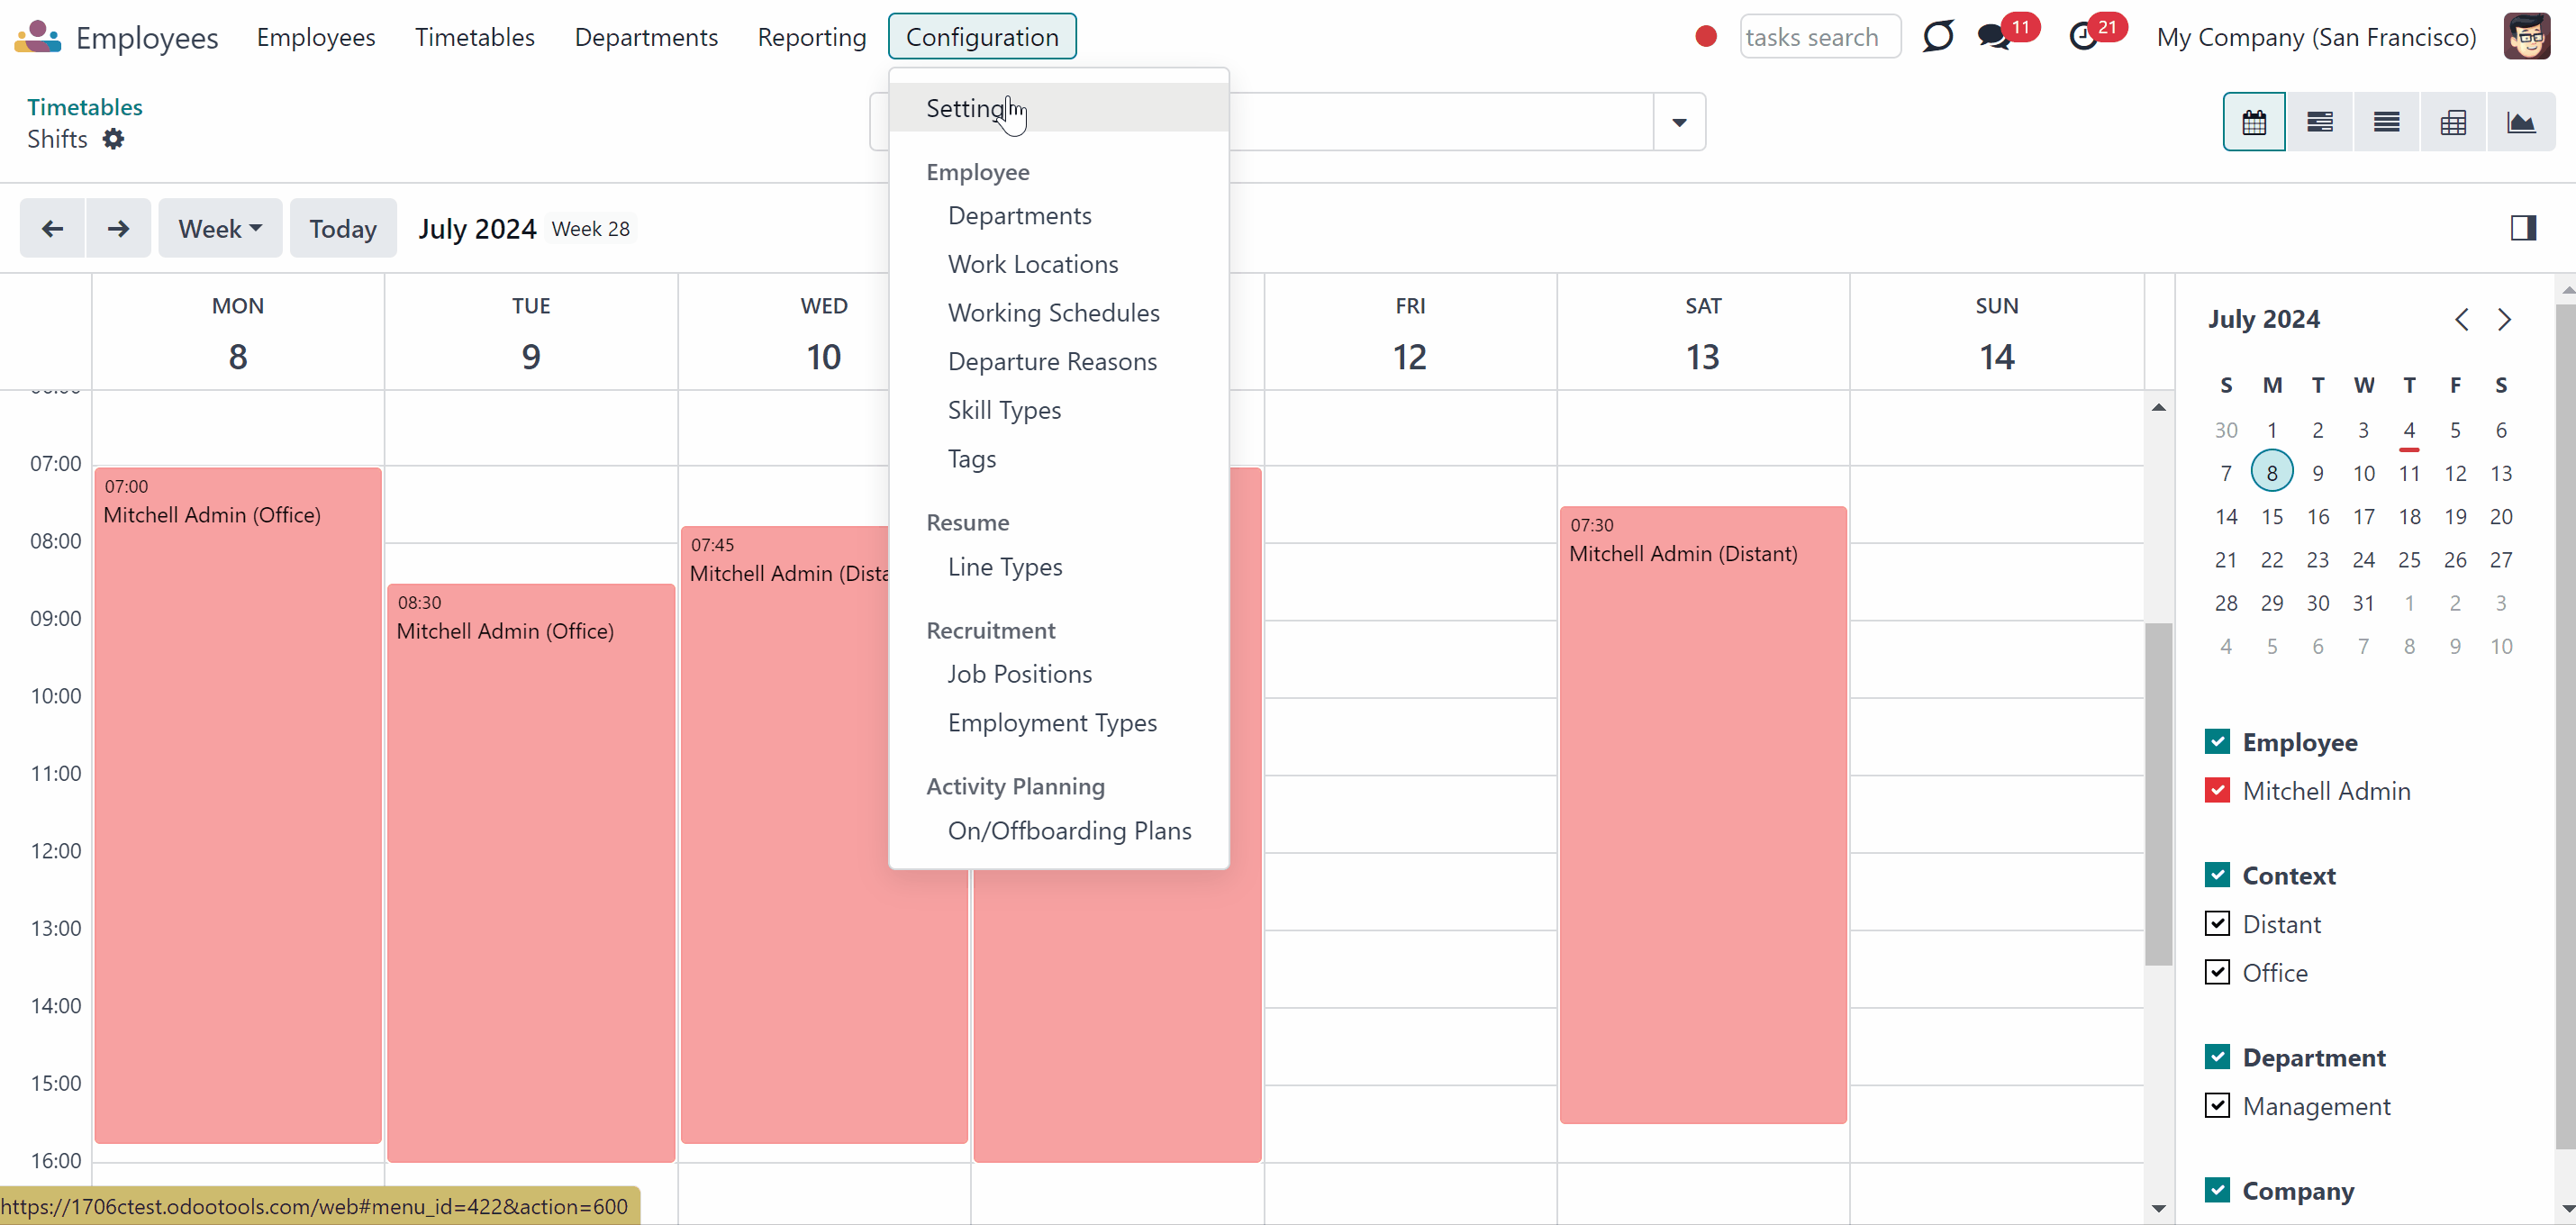Expand the Week range dropdown
2576x1225 pixels.
click(220, 228)
